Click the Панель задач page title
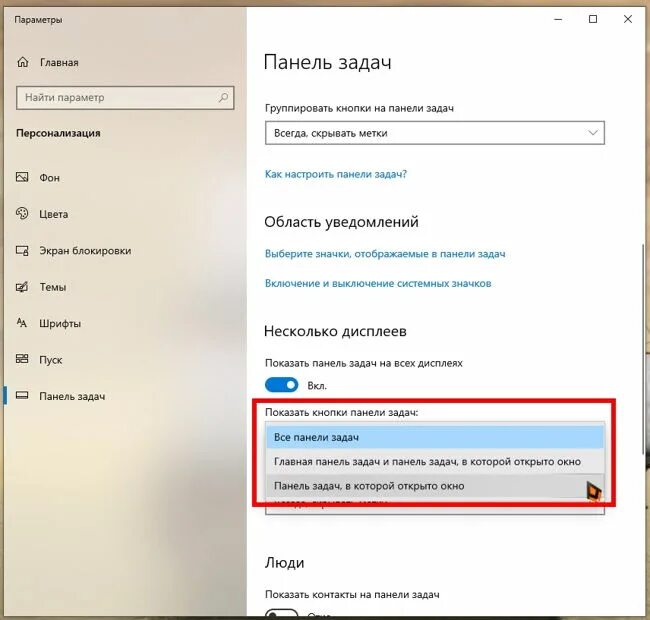Image resolution: width=650 pixels, height=620 pixels. coord(327,63)
